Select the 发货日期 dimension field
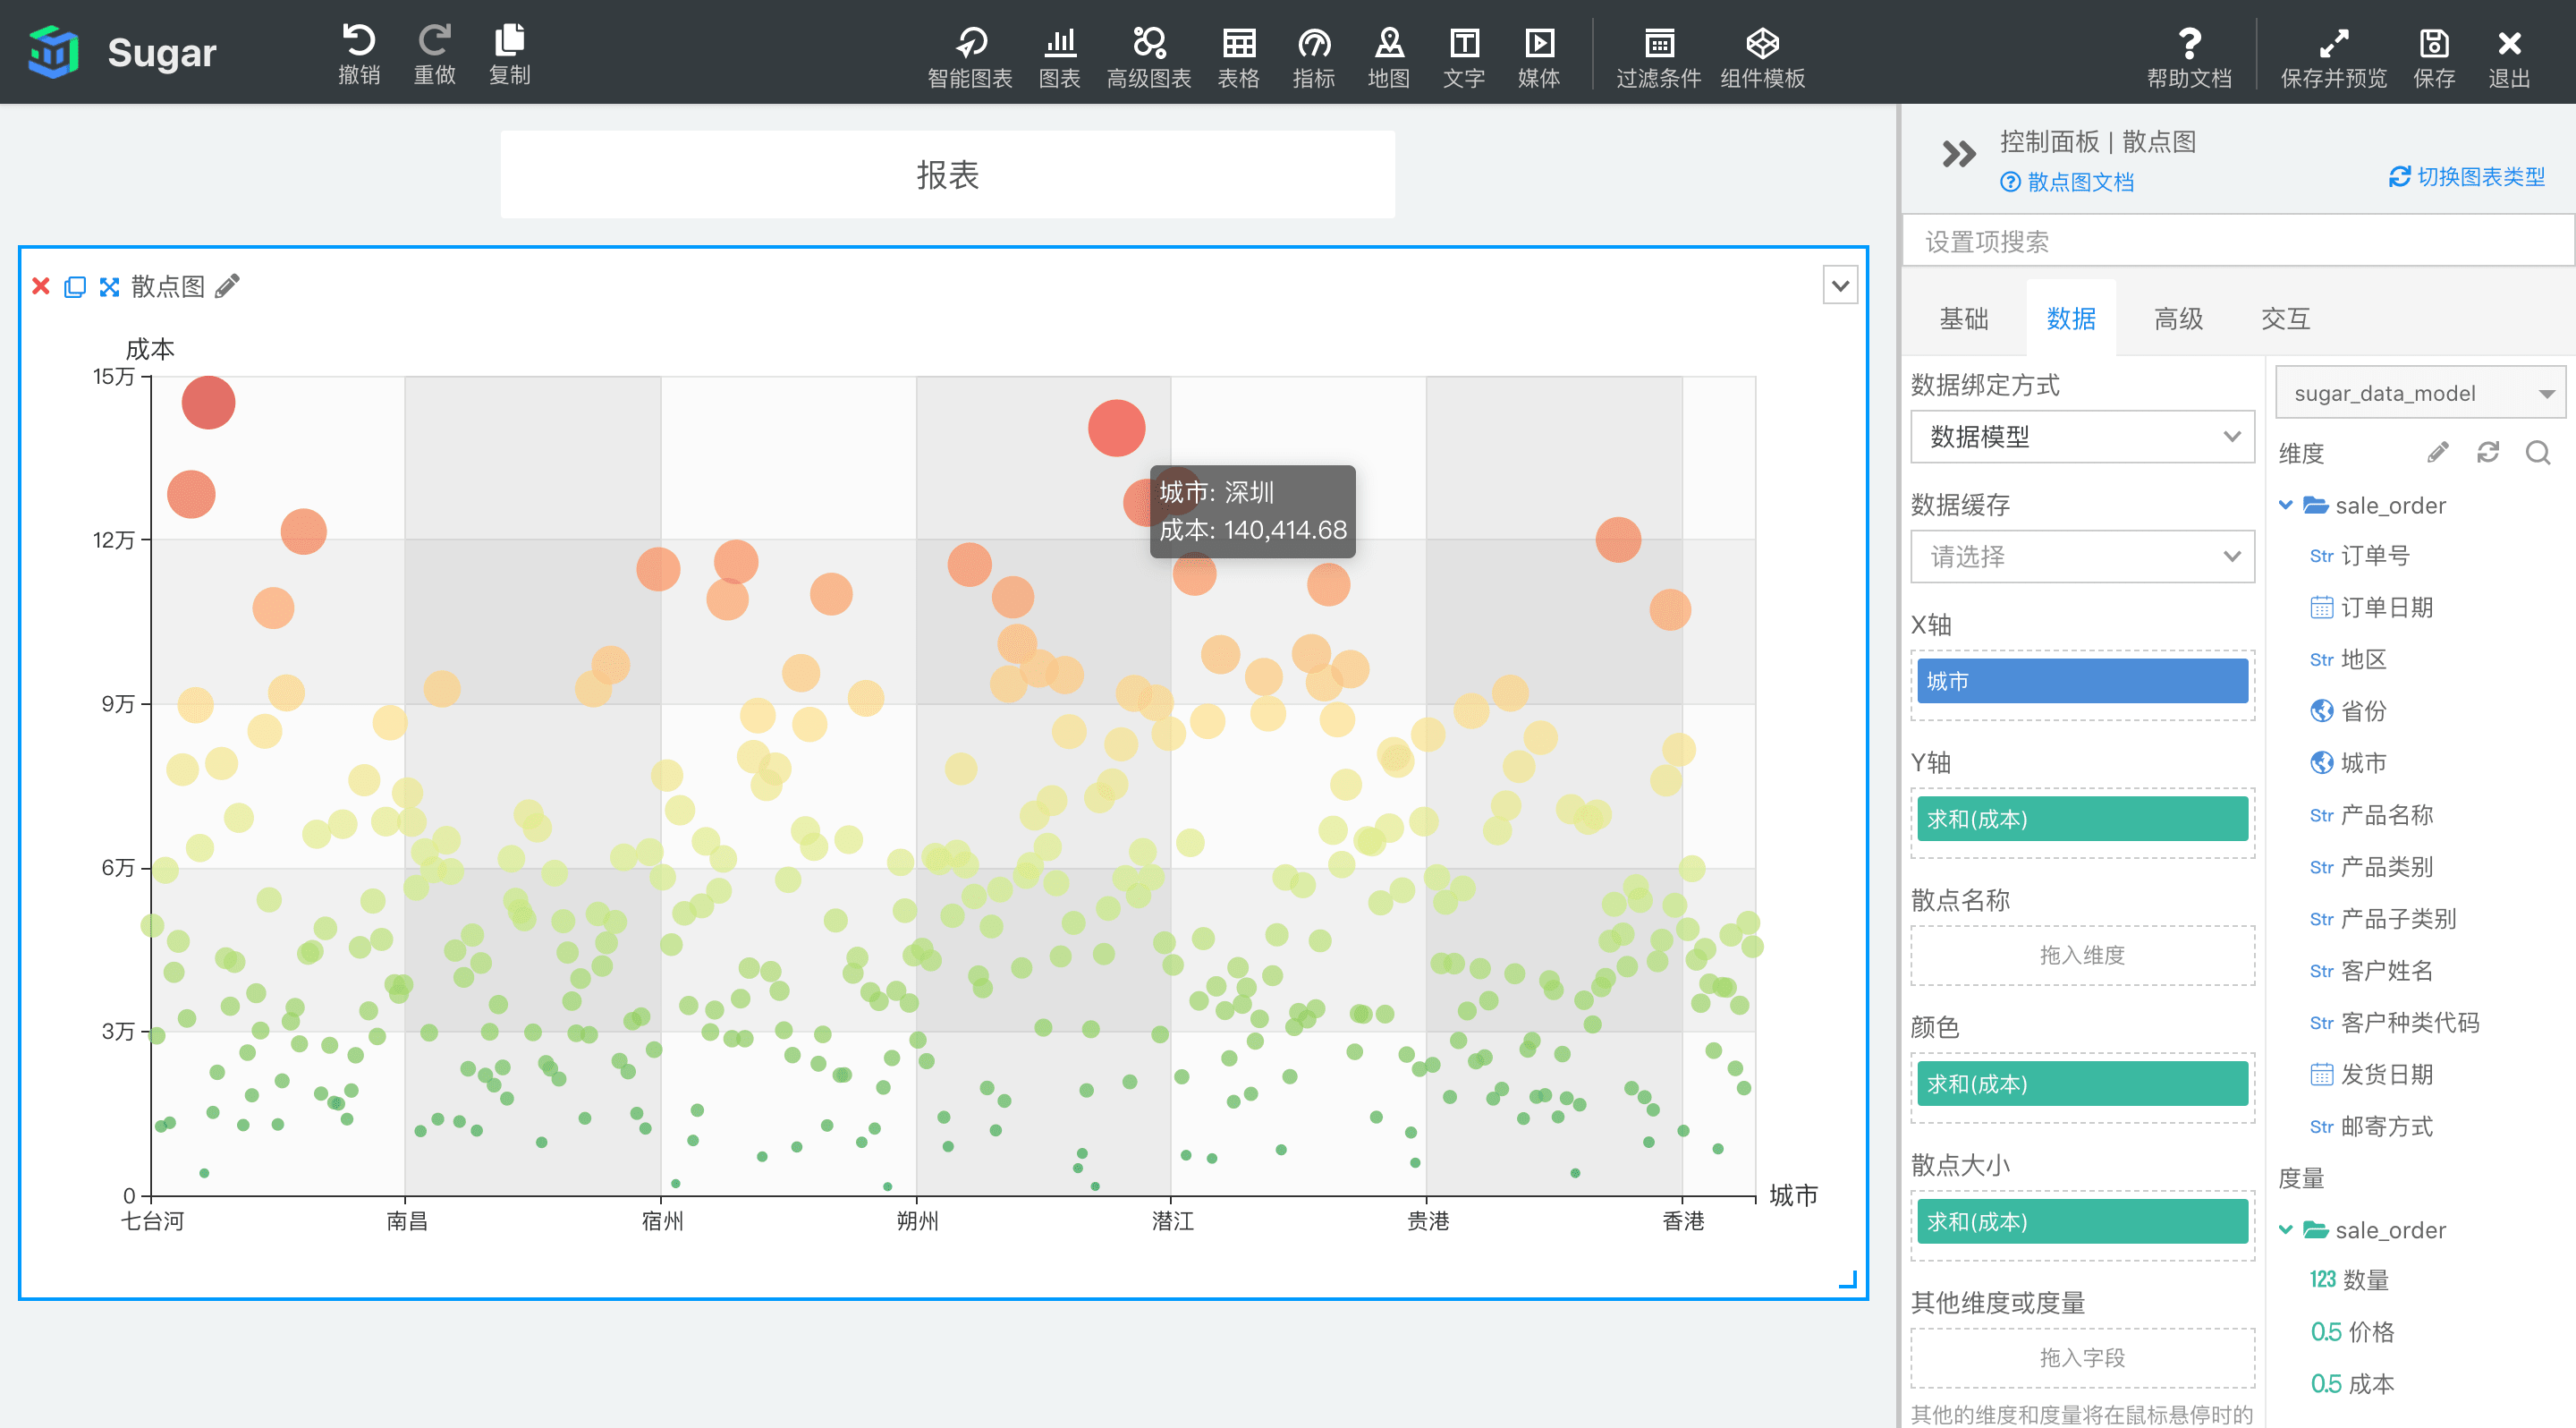This screenshot has width=2576, height=1428. click(2371, 1075)
